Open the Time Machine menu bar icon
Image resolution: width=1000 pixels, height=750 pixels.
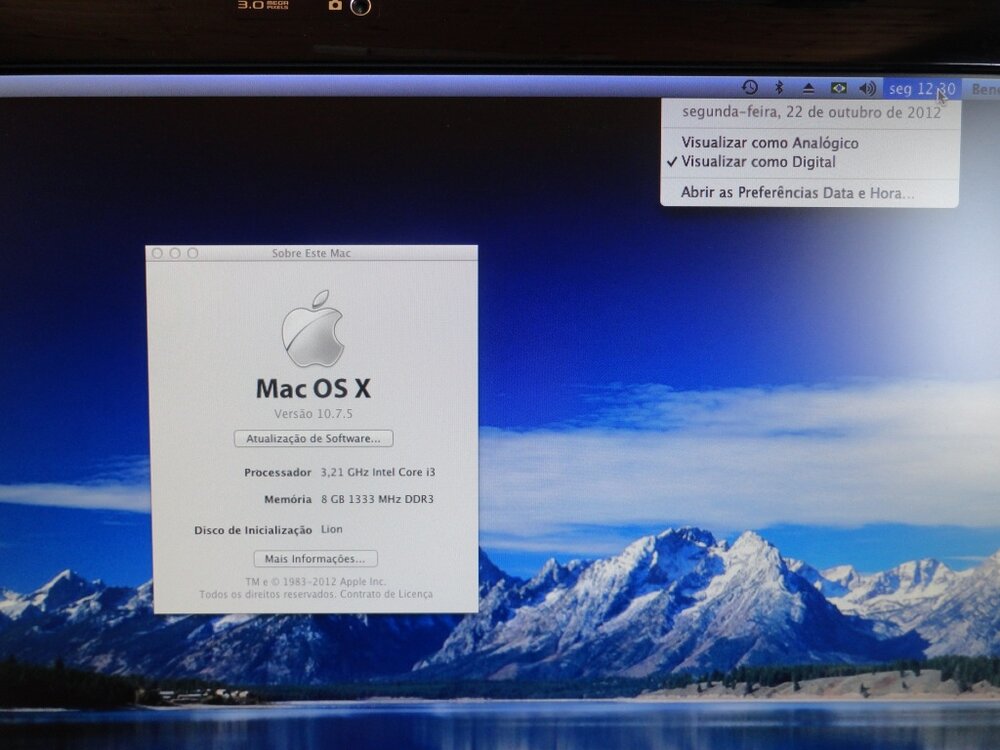(749, 88)
